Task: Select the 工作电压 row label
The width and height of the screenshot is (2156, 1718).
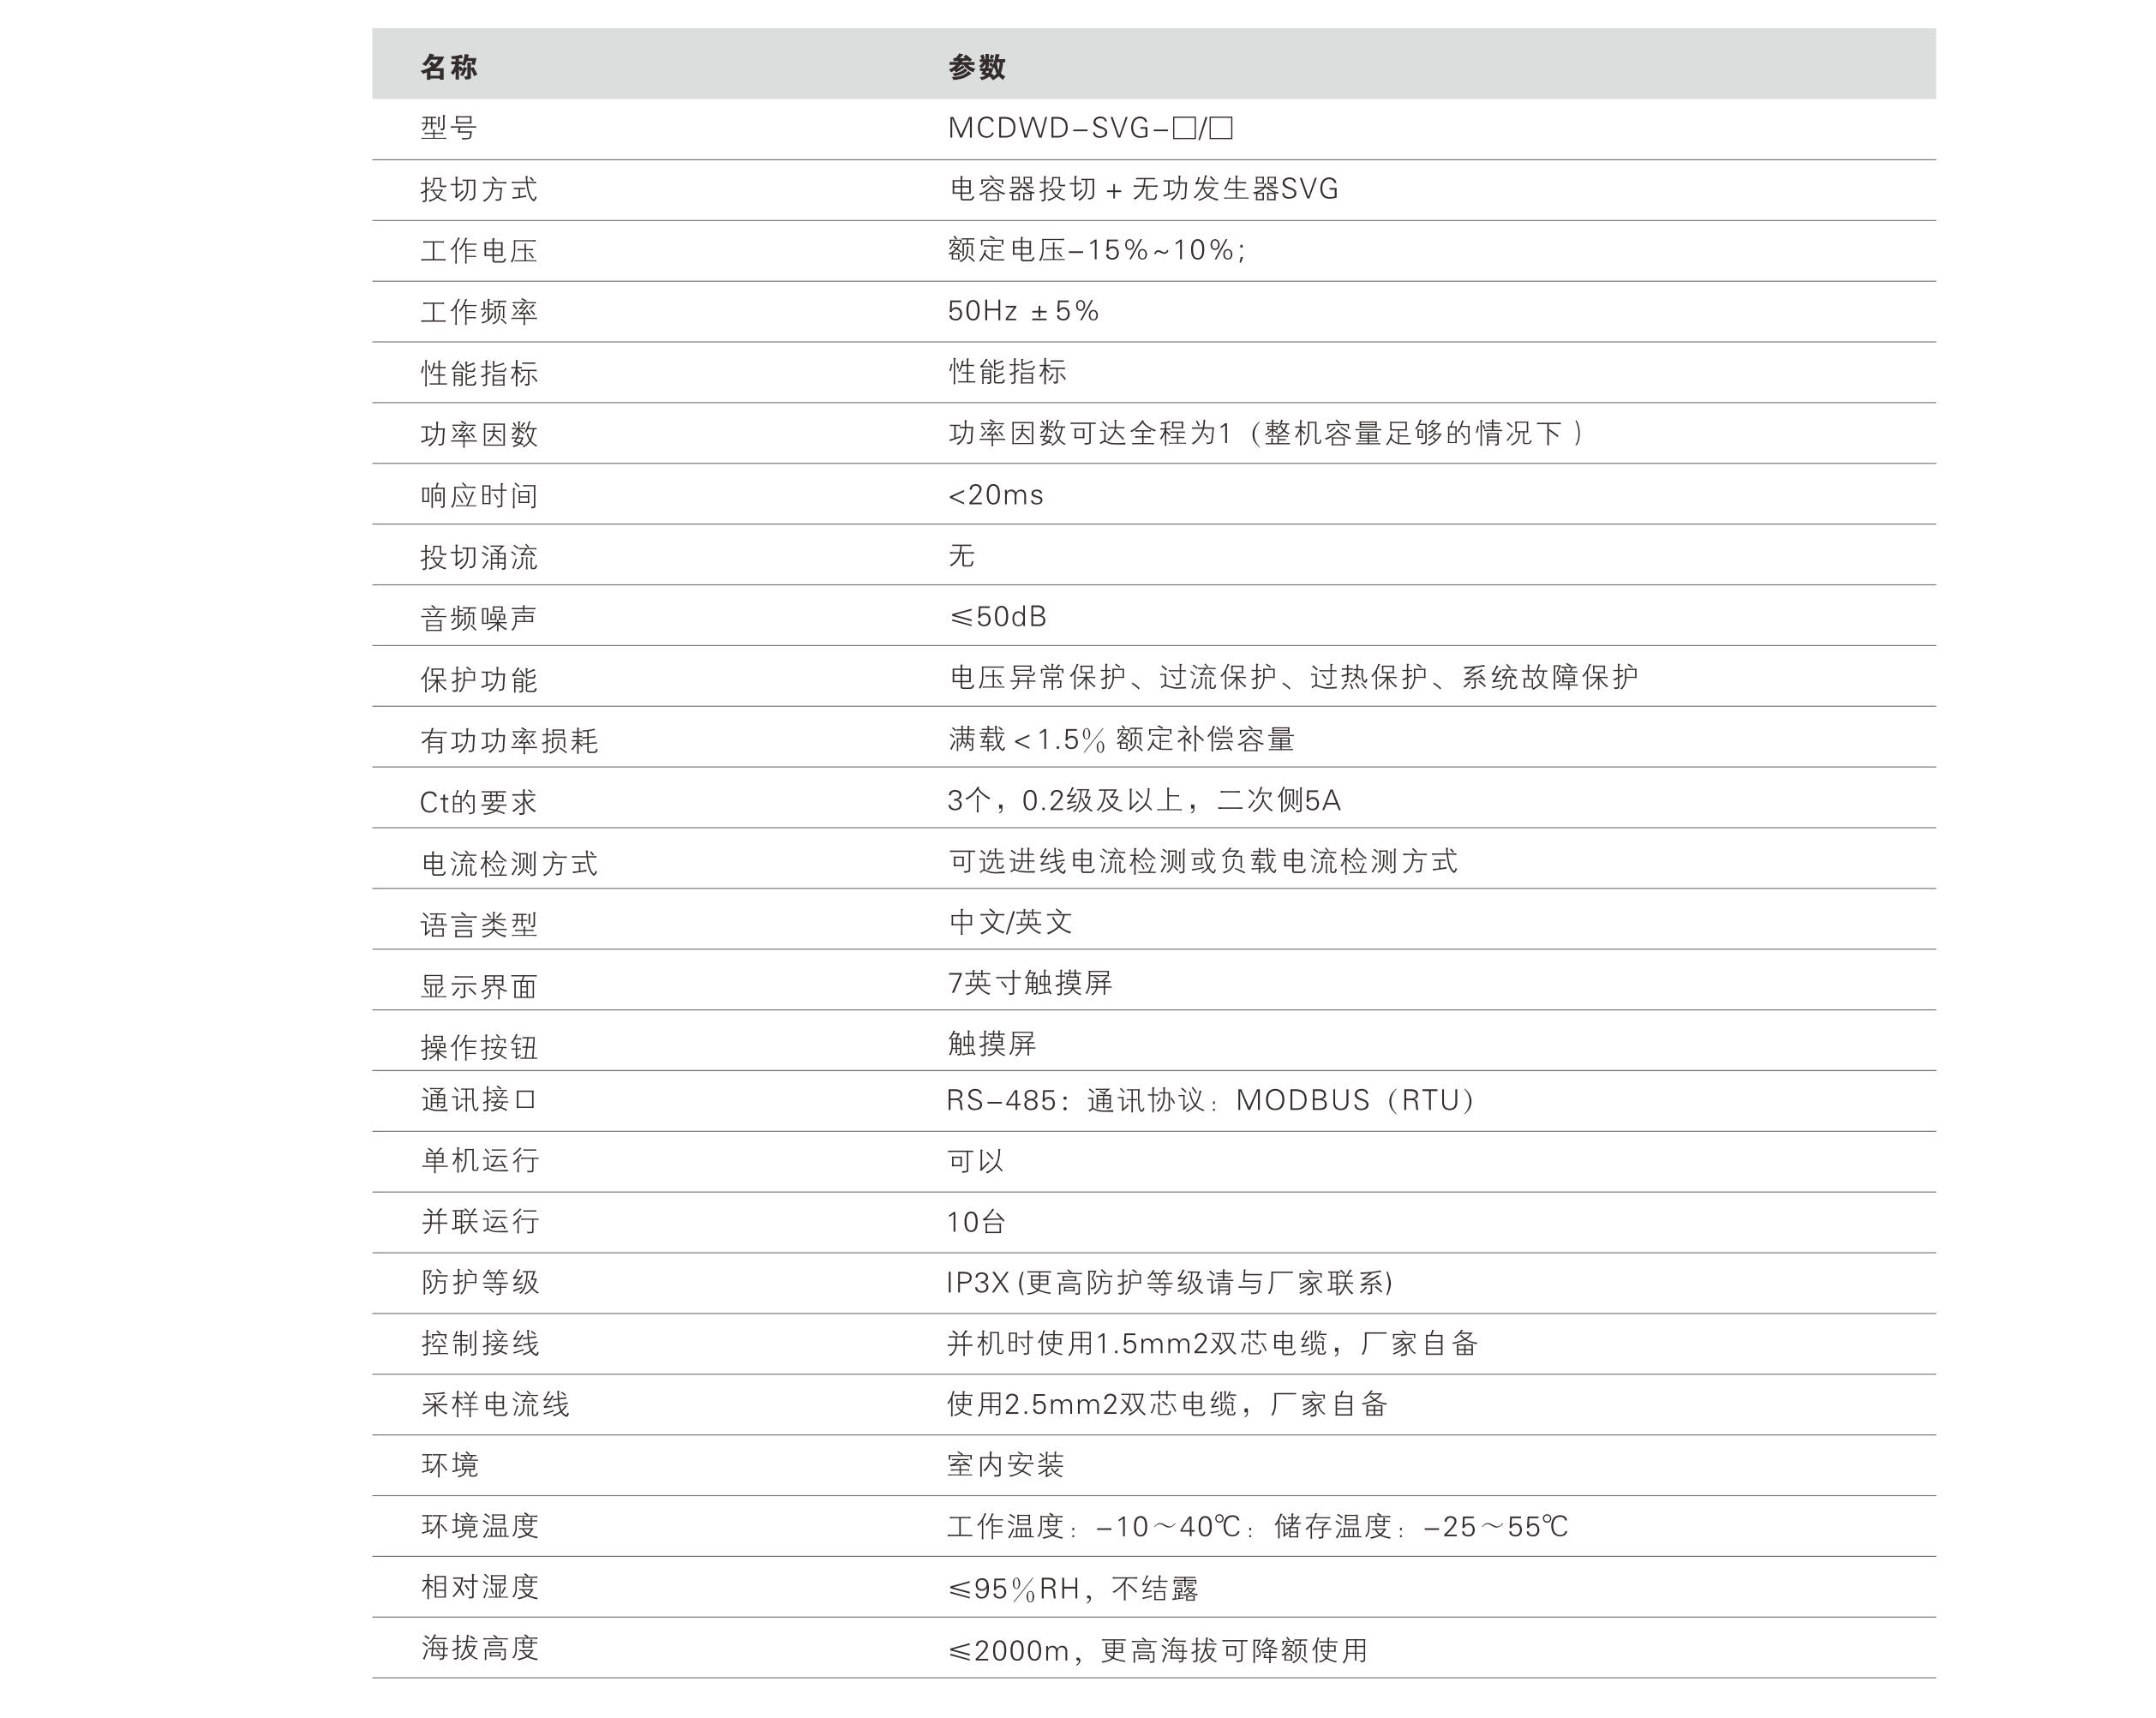Action: pos(479,250)
